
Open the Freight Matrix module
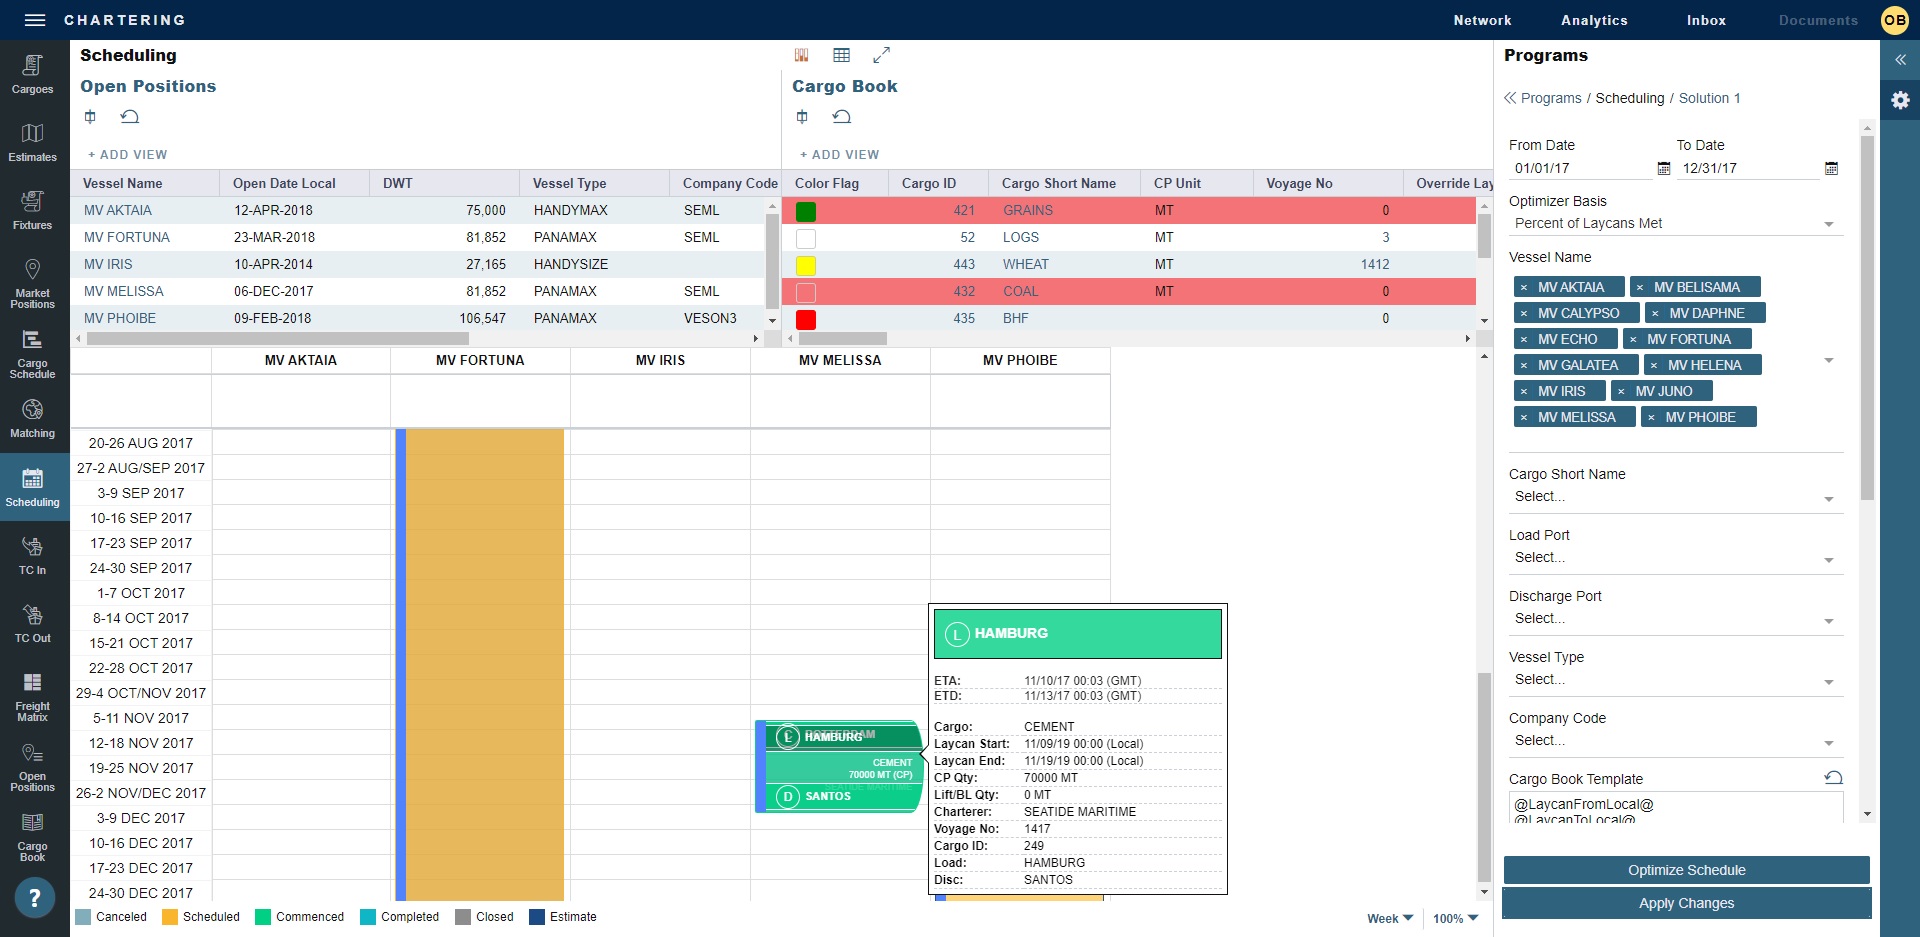point(33,695)
